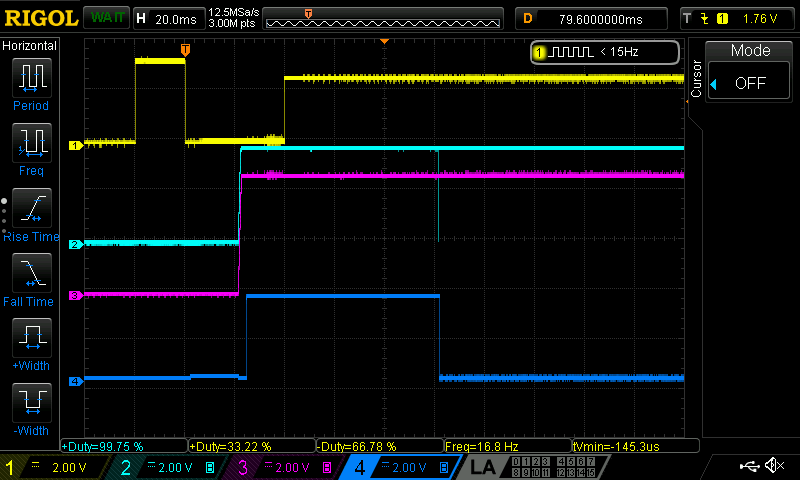This screenshot has height=480, width=800.
Task: Toggle channel 2 cyan status tab
Action: 168,467
